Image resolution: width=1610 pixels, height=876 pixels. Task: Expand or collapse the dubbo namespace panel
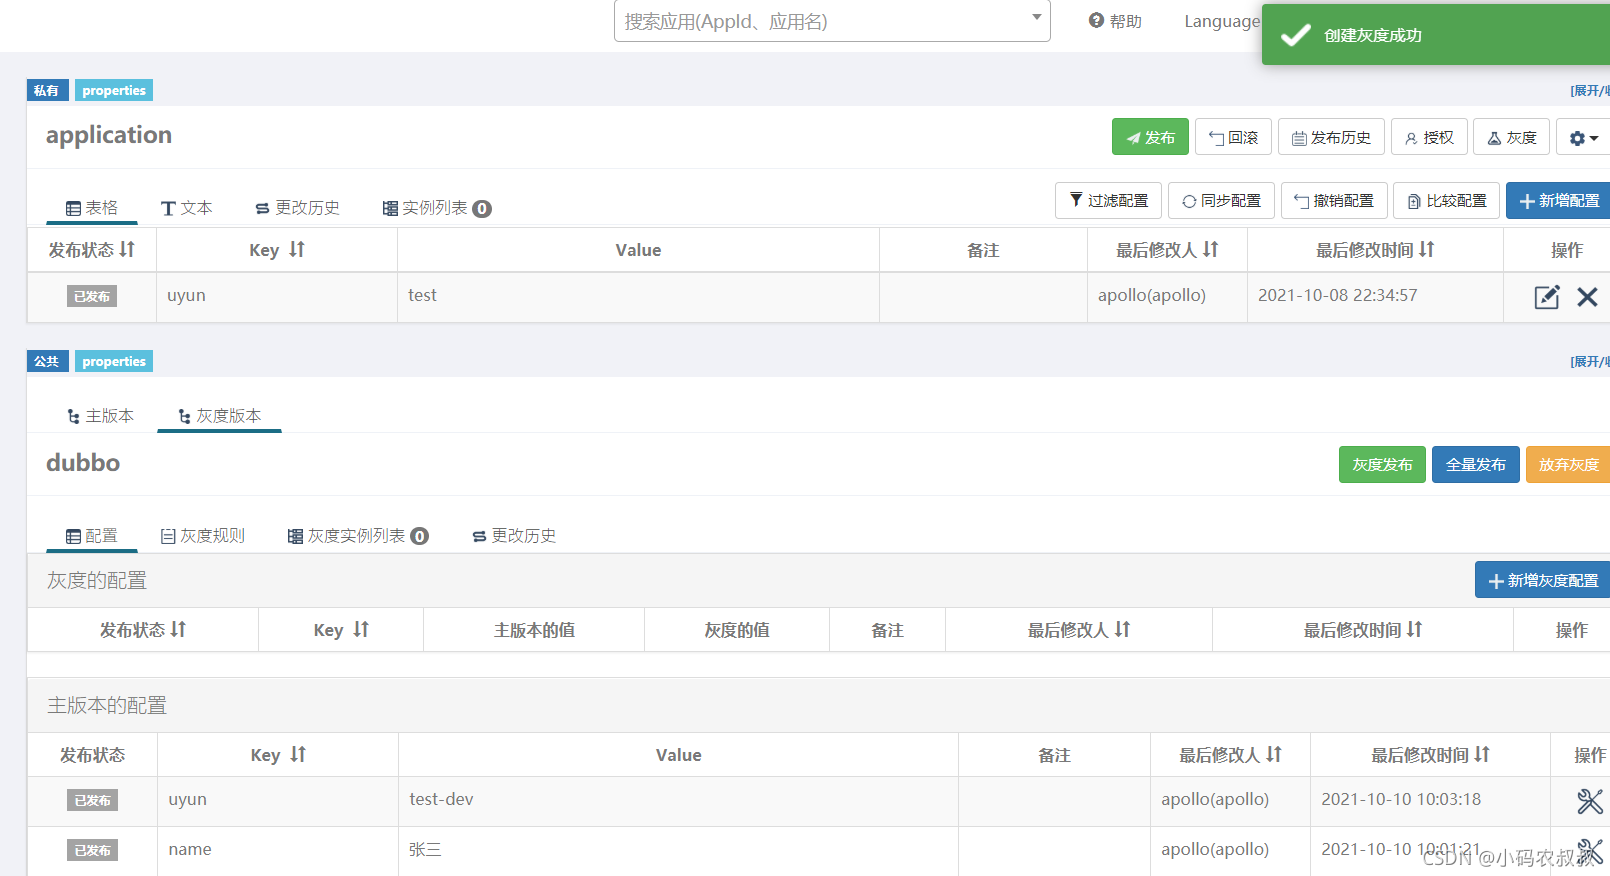tap(1590, 361)
